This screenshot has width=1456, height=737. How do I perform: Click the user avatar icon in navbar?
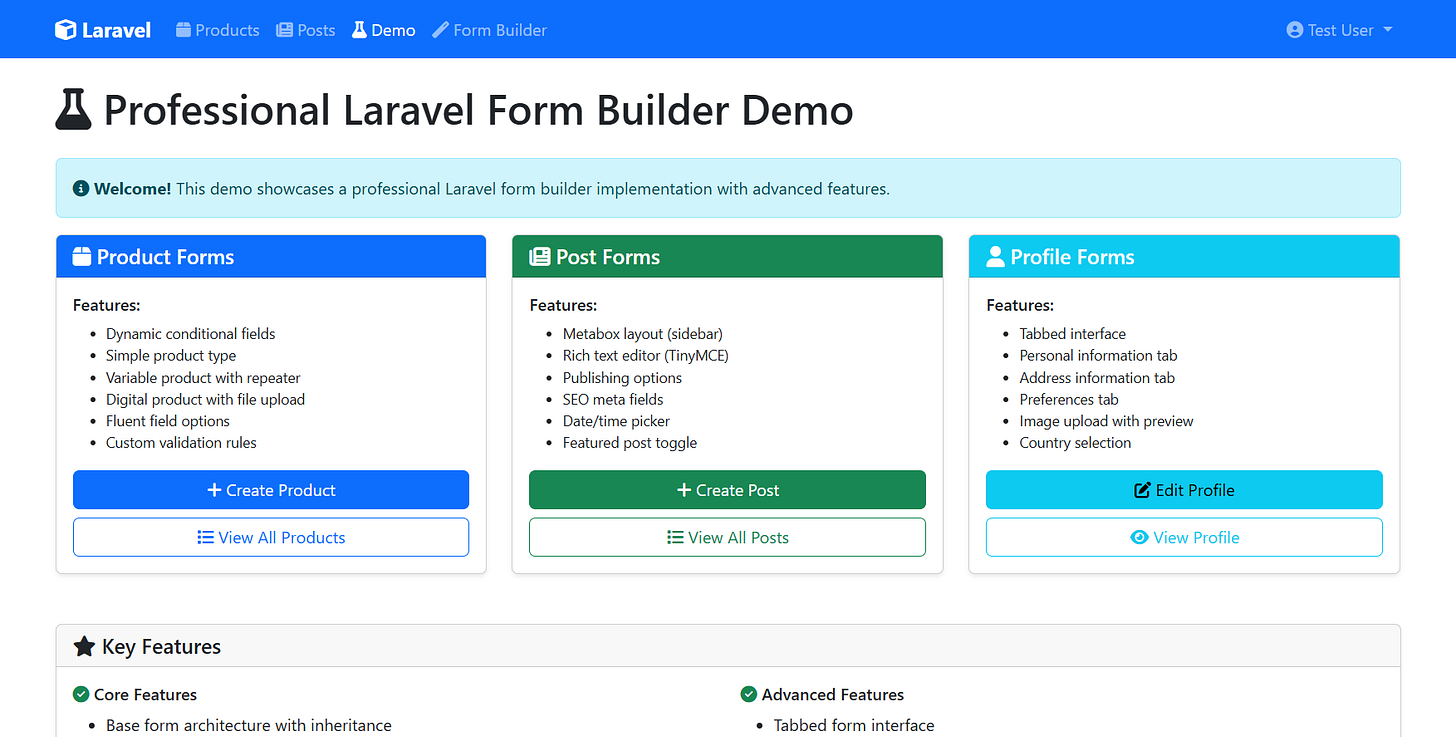click(x=1295, y=30)
